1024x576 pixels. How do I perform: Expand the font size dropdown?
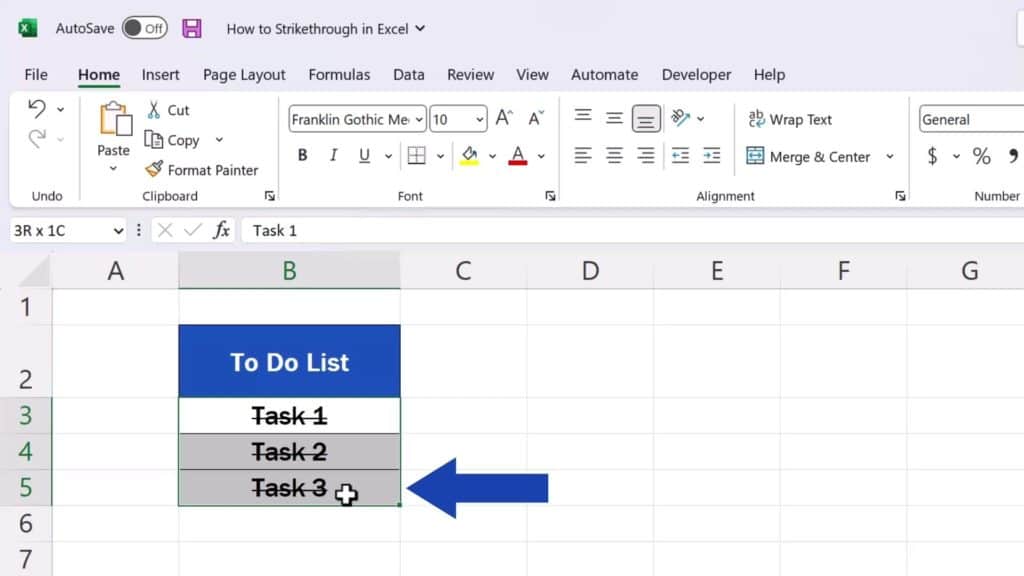(x=480, y=119)
